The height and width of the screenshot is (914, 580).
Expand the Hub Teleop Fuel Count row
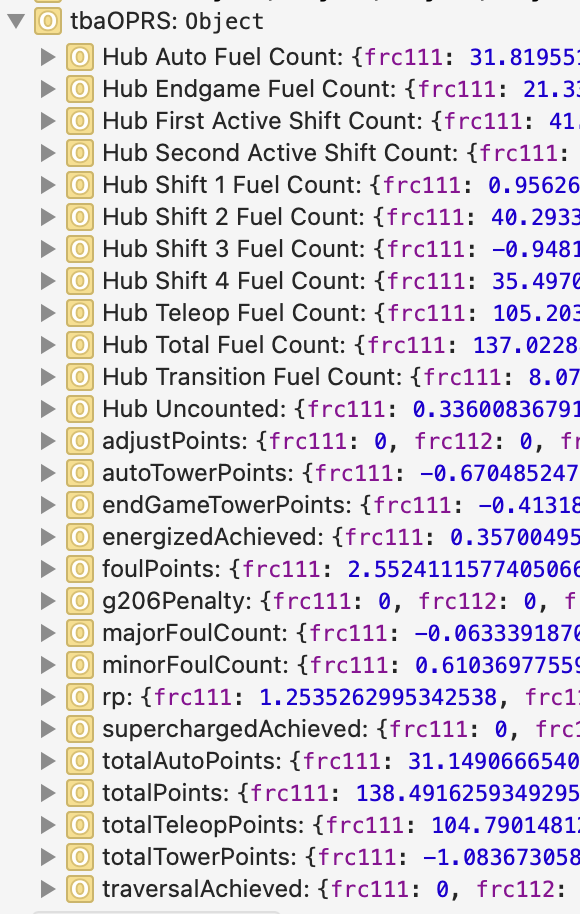[48, 313]
